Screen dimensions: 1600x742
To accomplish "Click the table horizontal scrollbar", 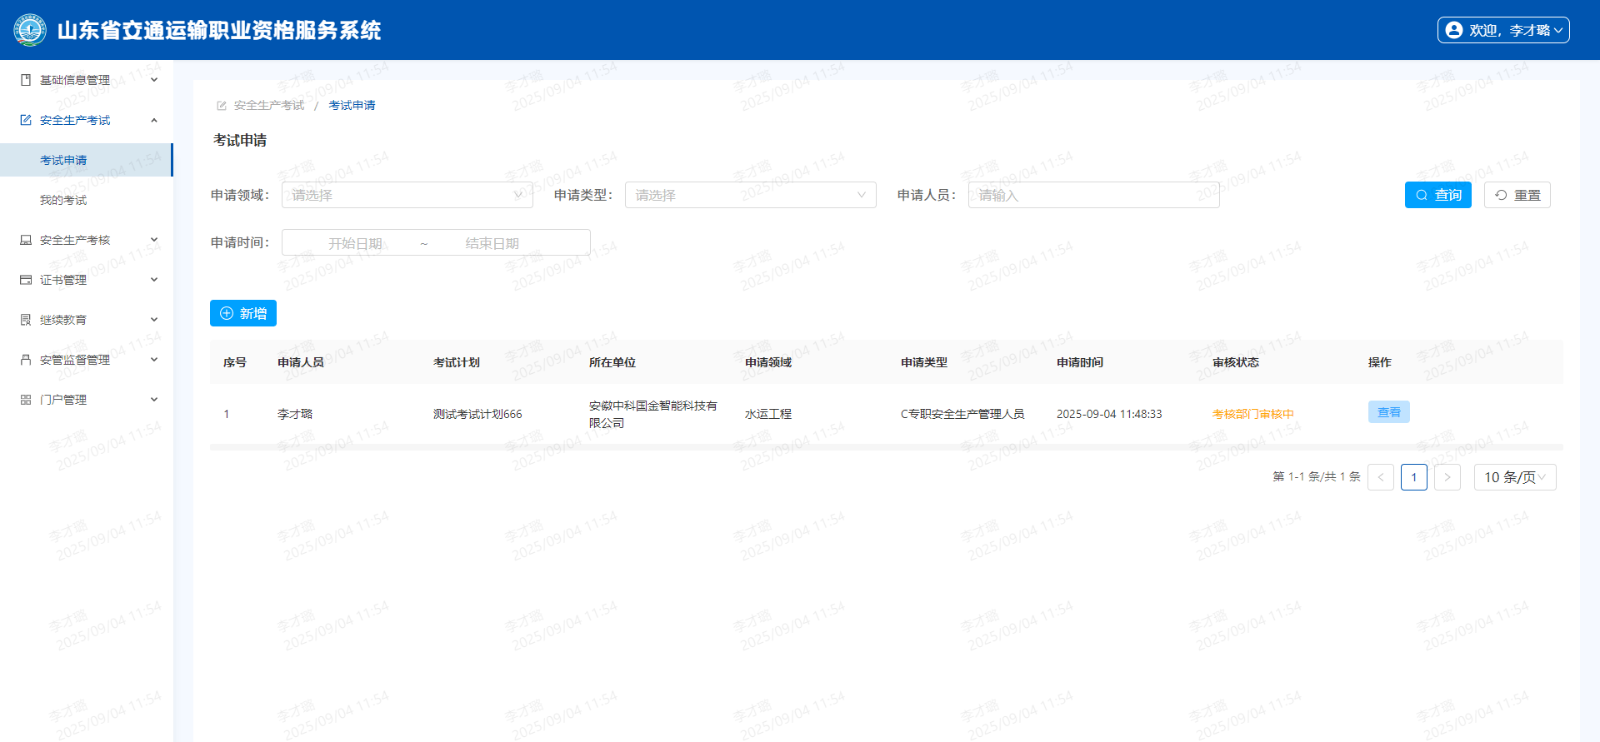I will [886, 447].
